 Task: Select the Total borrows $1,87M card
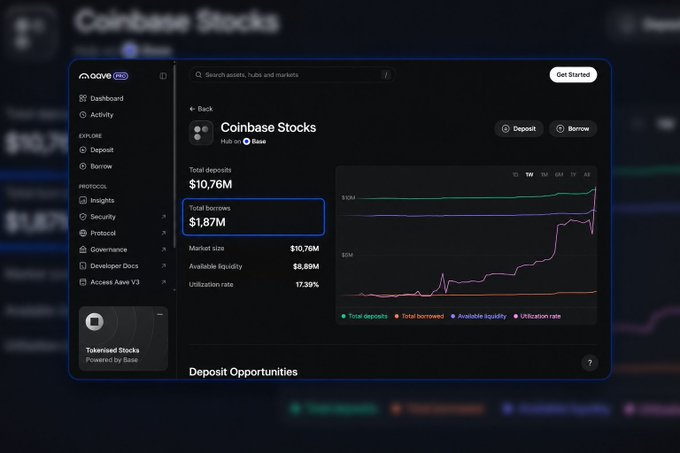pyautogui.click(x=253, y=217)
